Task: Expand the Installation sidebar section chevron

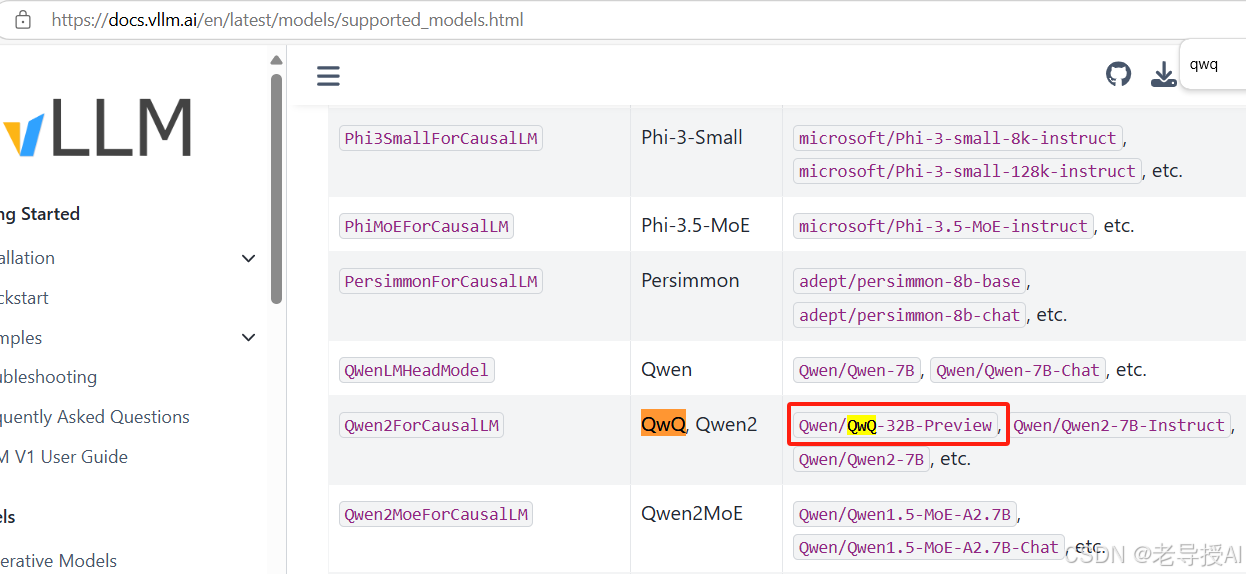Action: click(x=249, y=258)
